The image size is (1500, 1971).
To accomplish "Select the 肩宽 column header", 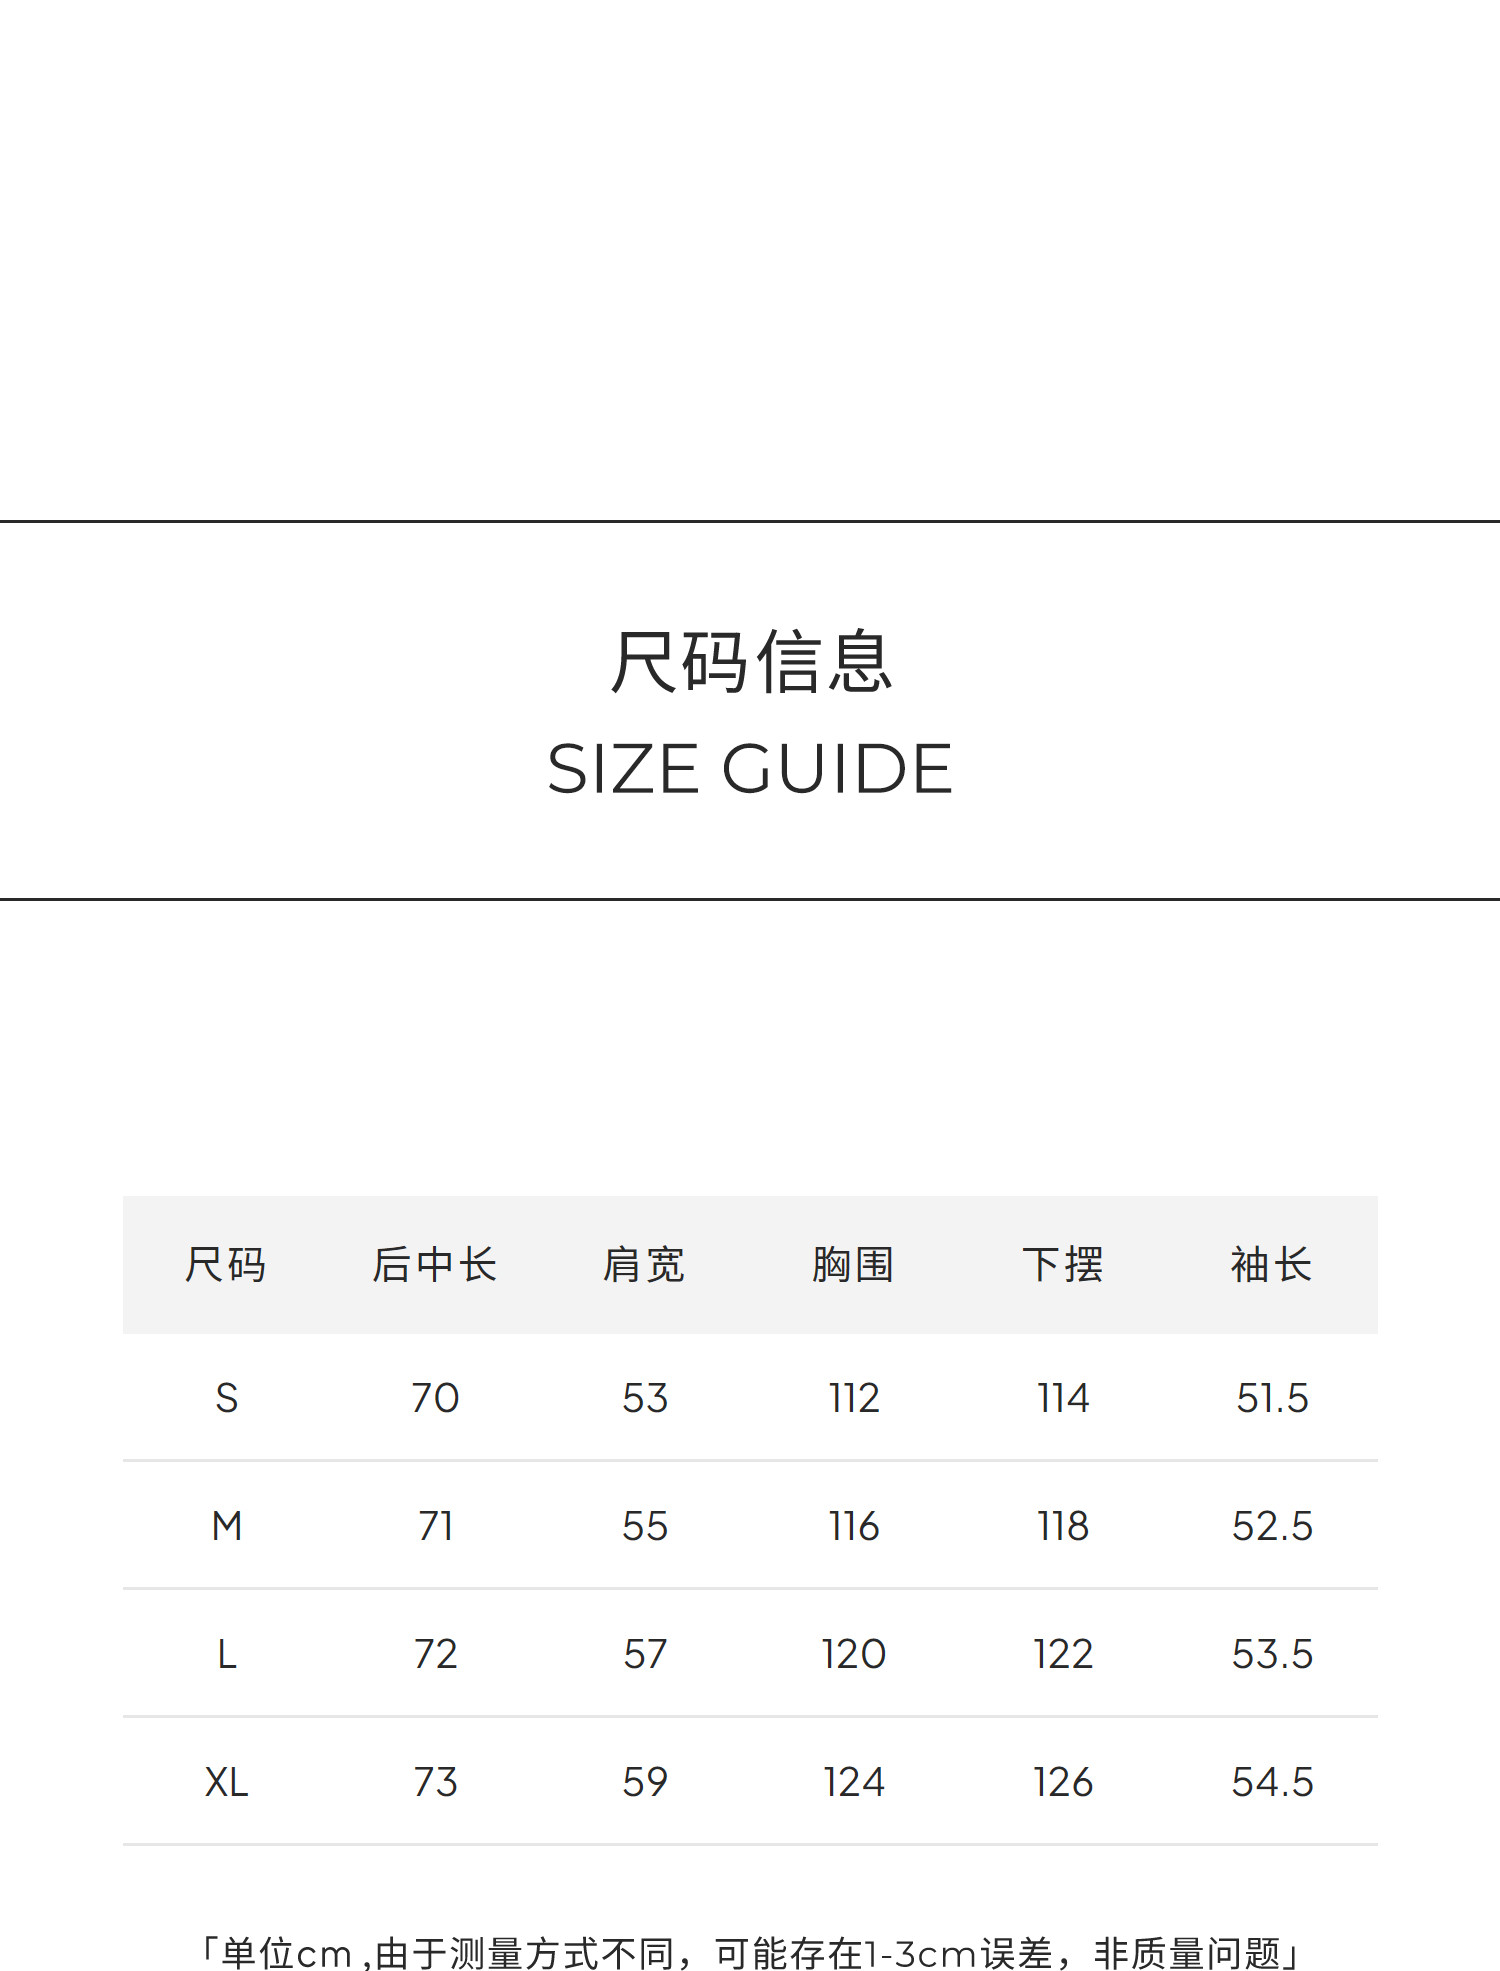I will (644, 1265).
